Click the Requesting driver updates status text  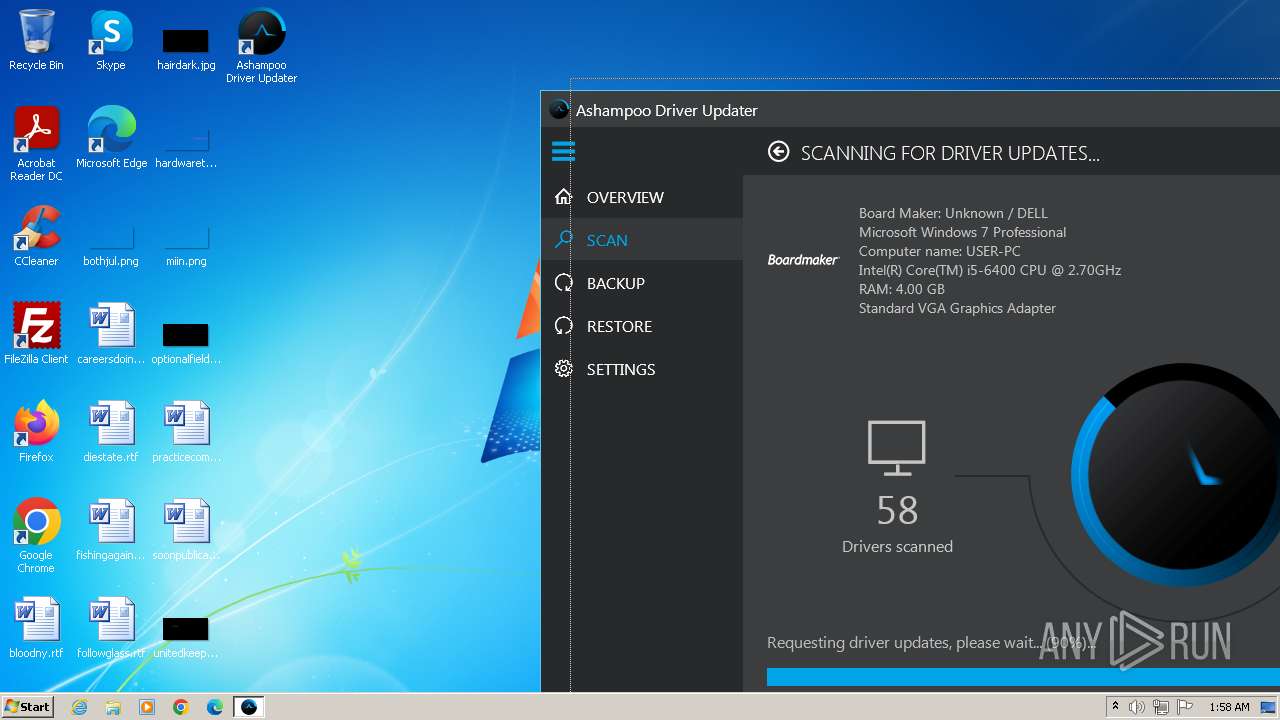pos(931,642)
